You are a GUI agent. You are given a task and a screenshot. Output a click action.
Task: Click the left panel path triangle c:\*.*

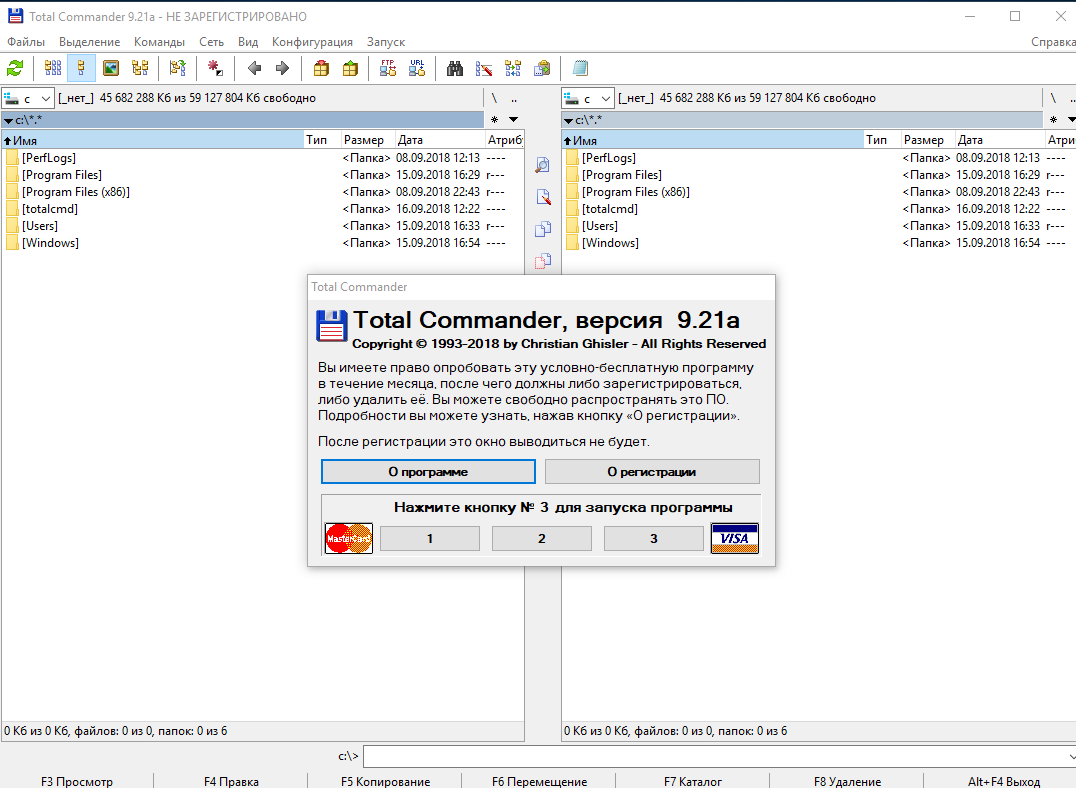[8, 120]
